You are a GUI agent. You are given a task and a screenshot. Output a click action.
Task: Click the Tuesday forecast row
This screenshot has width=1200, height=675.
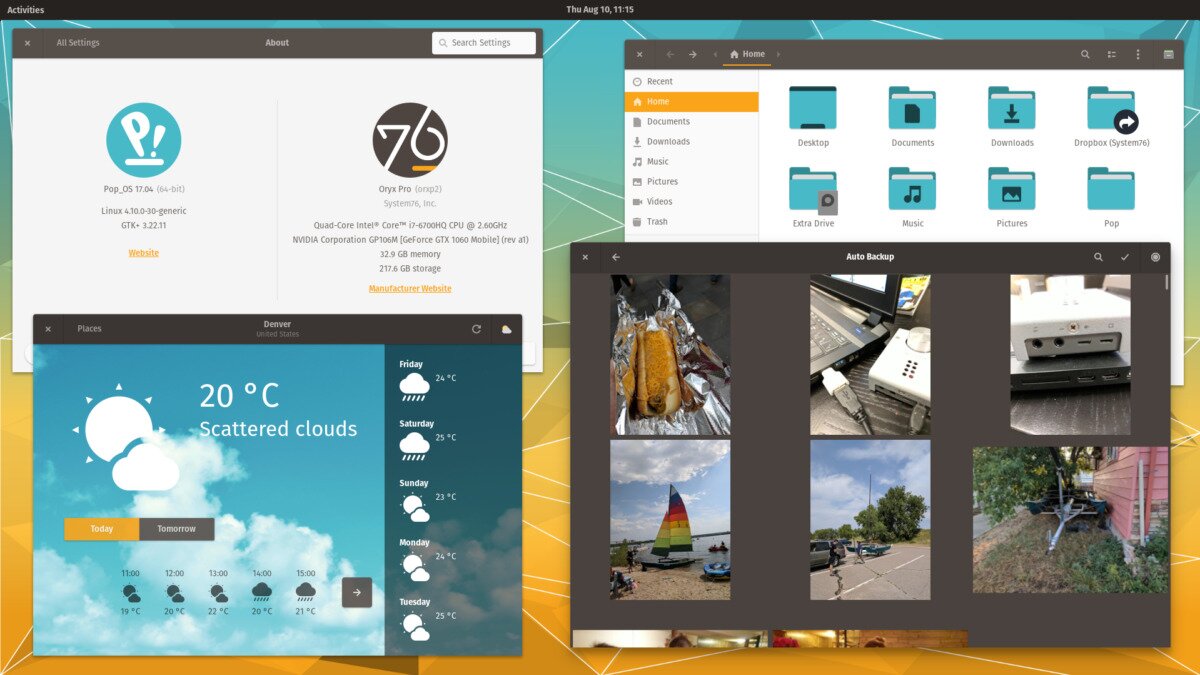453,619
